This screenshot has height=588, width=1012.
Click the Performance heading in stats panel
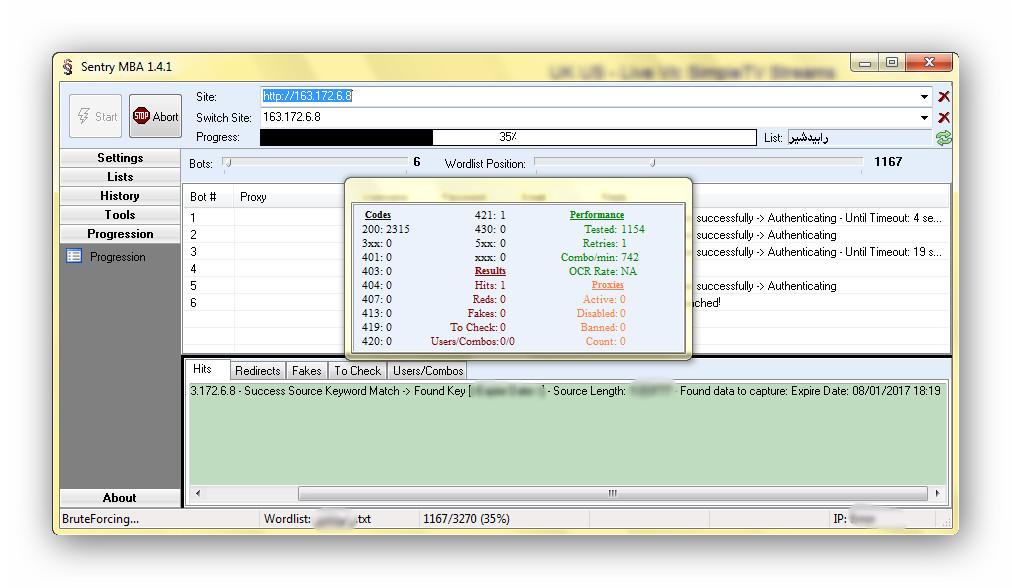point(596,215)
